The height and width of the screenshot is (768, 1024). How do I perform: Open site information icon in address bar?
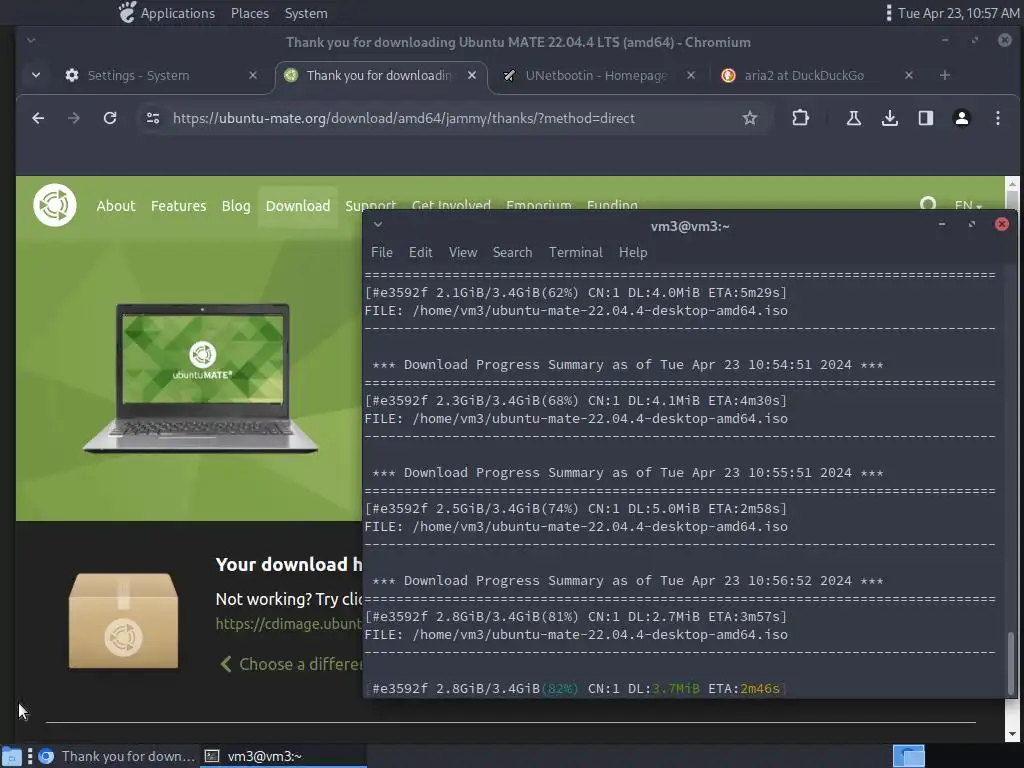(153, 118)
